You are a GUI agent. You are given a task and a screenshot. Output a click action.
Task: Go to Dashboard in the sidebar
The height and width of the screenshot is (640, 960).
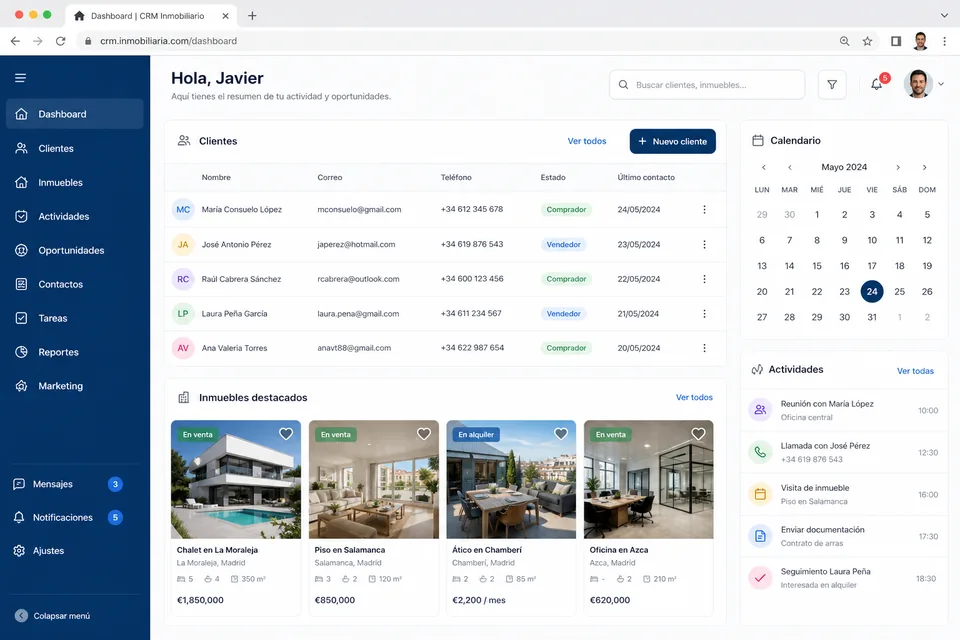point(75,114)
